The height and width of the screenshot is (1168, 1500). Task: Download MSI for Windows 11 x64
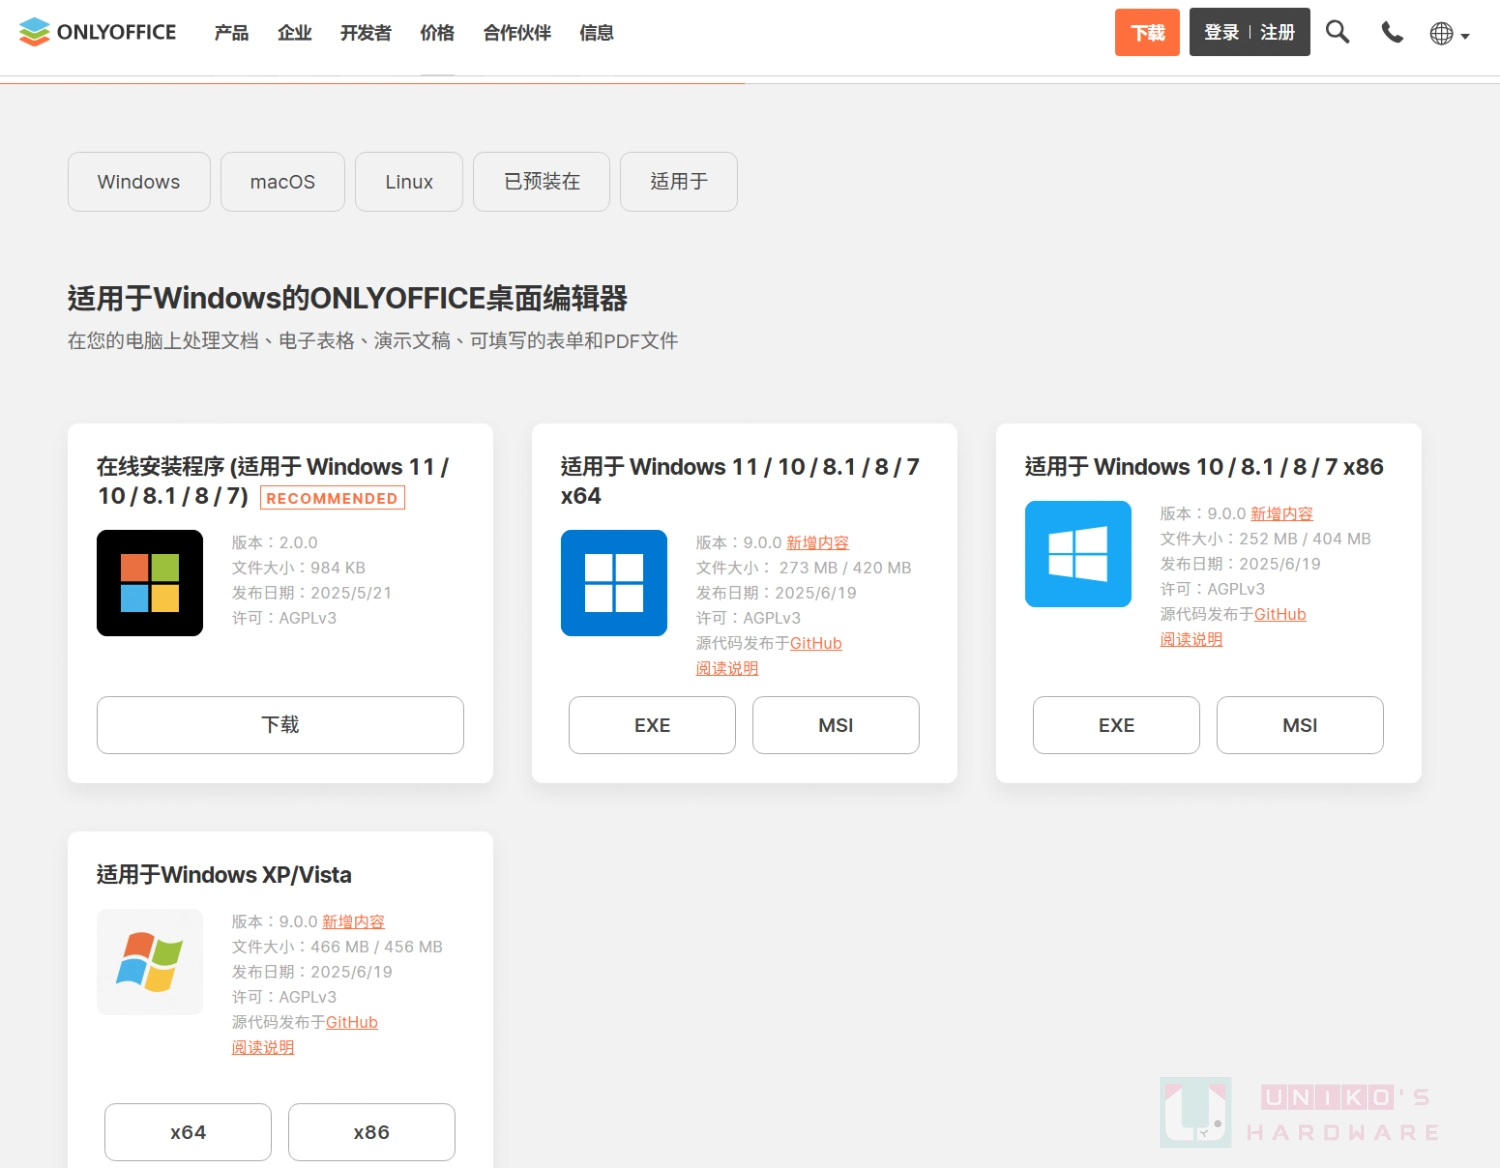[x=836, y=725]
